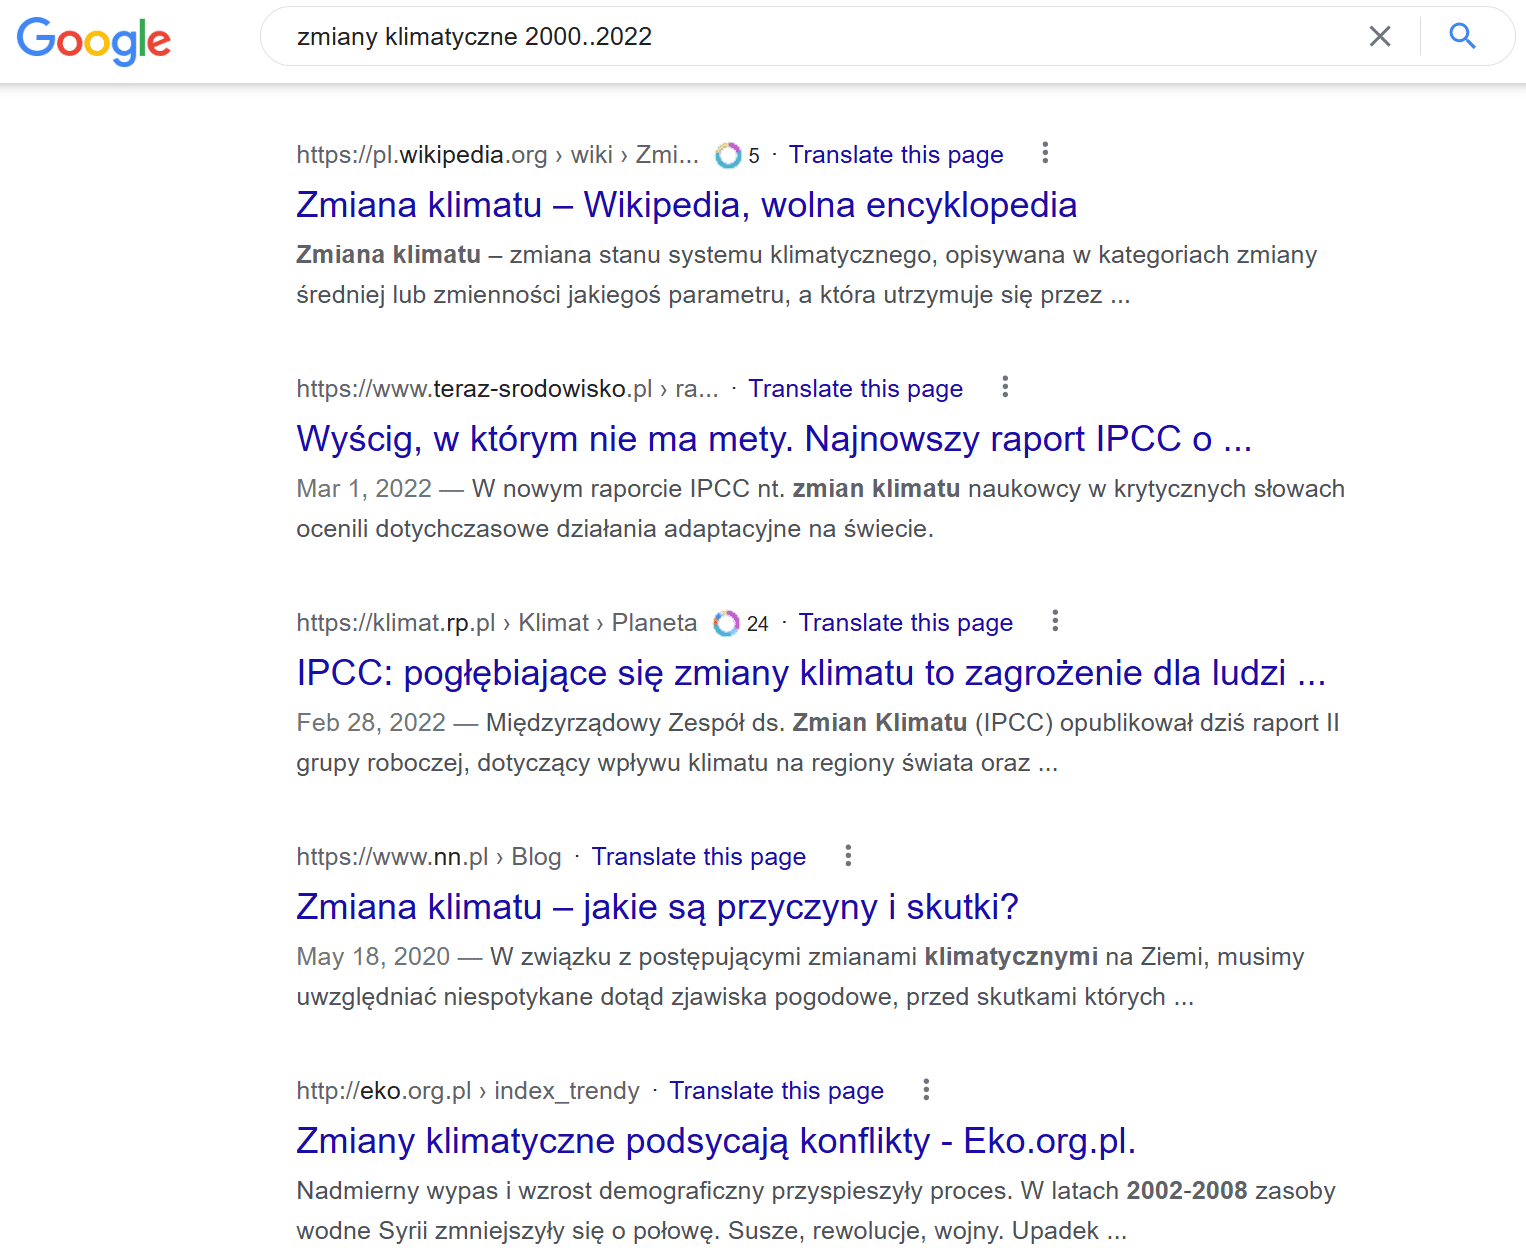Translate this page for klimat.rp.pl result
The image size is (1526, 1258).
click(906, 623)
